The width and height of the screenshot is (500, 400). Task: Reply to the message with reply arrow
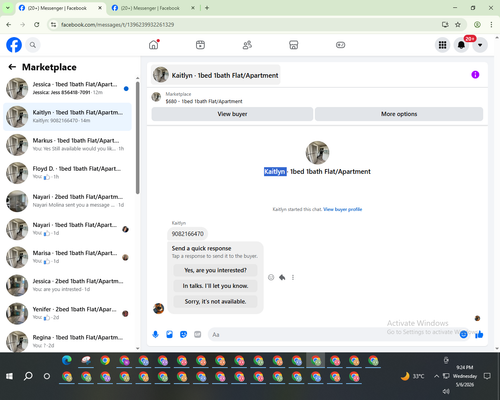(x=282, y=277)
